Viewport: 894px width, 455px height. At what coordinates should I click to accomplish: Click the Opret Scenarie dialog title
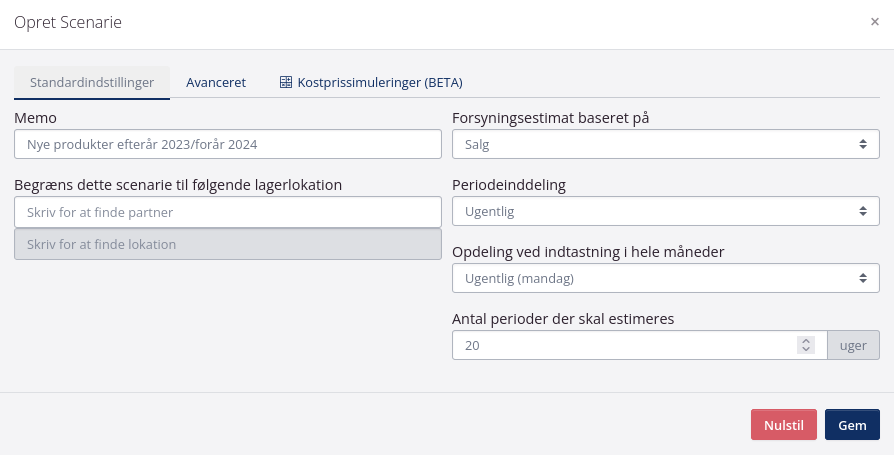coord(68,22)
